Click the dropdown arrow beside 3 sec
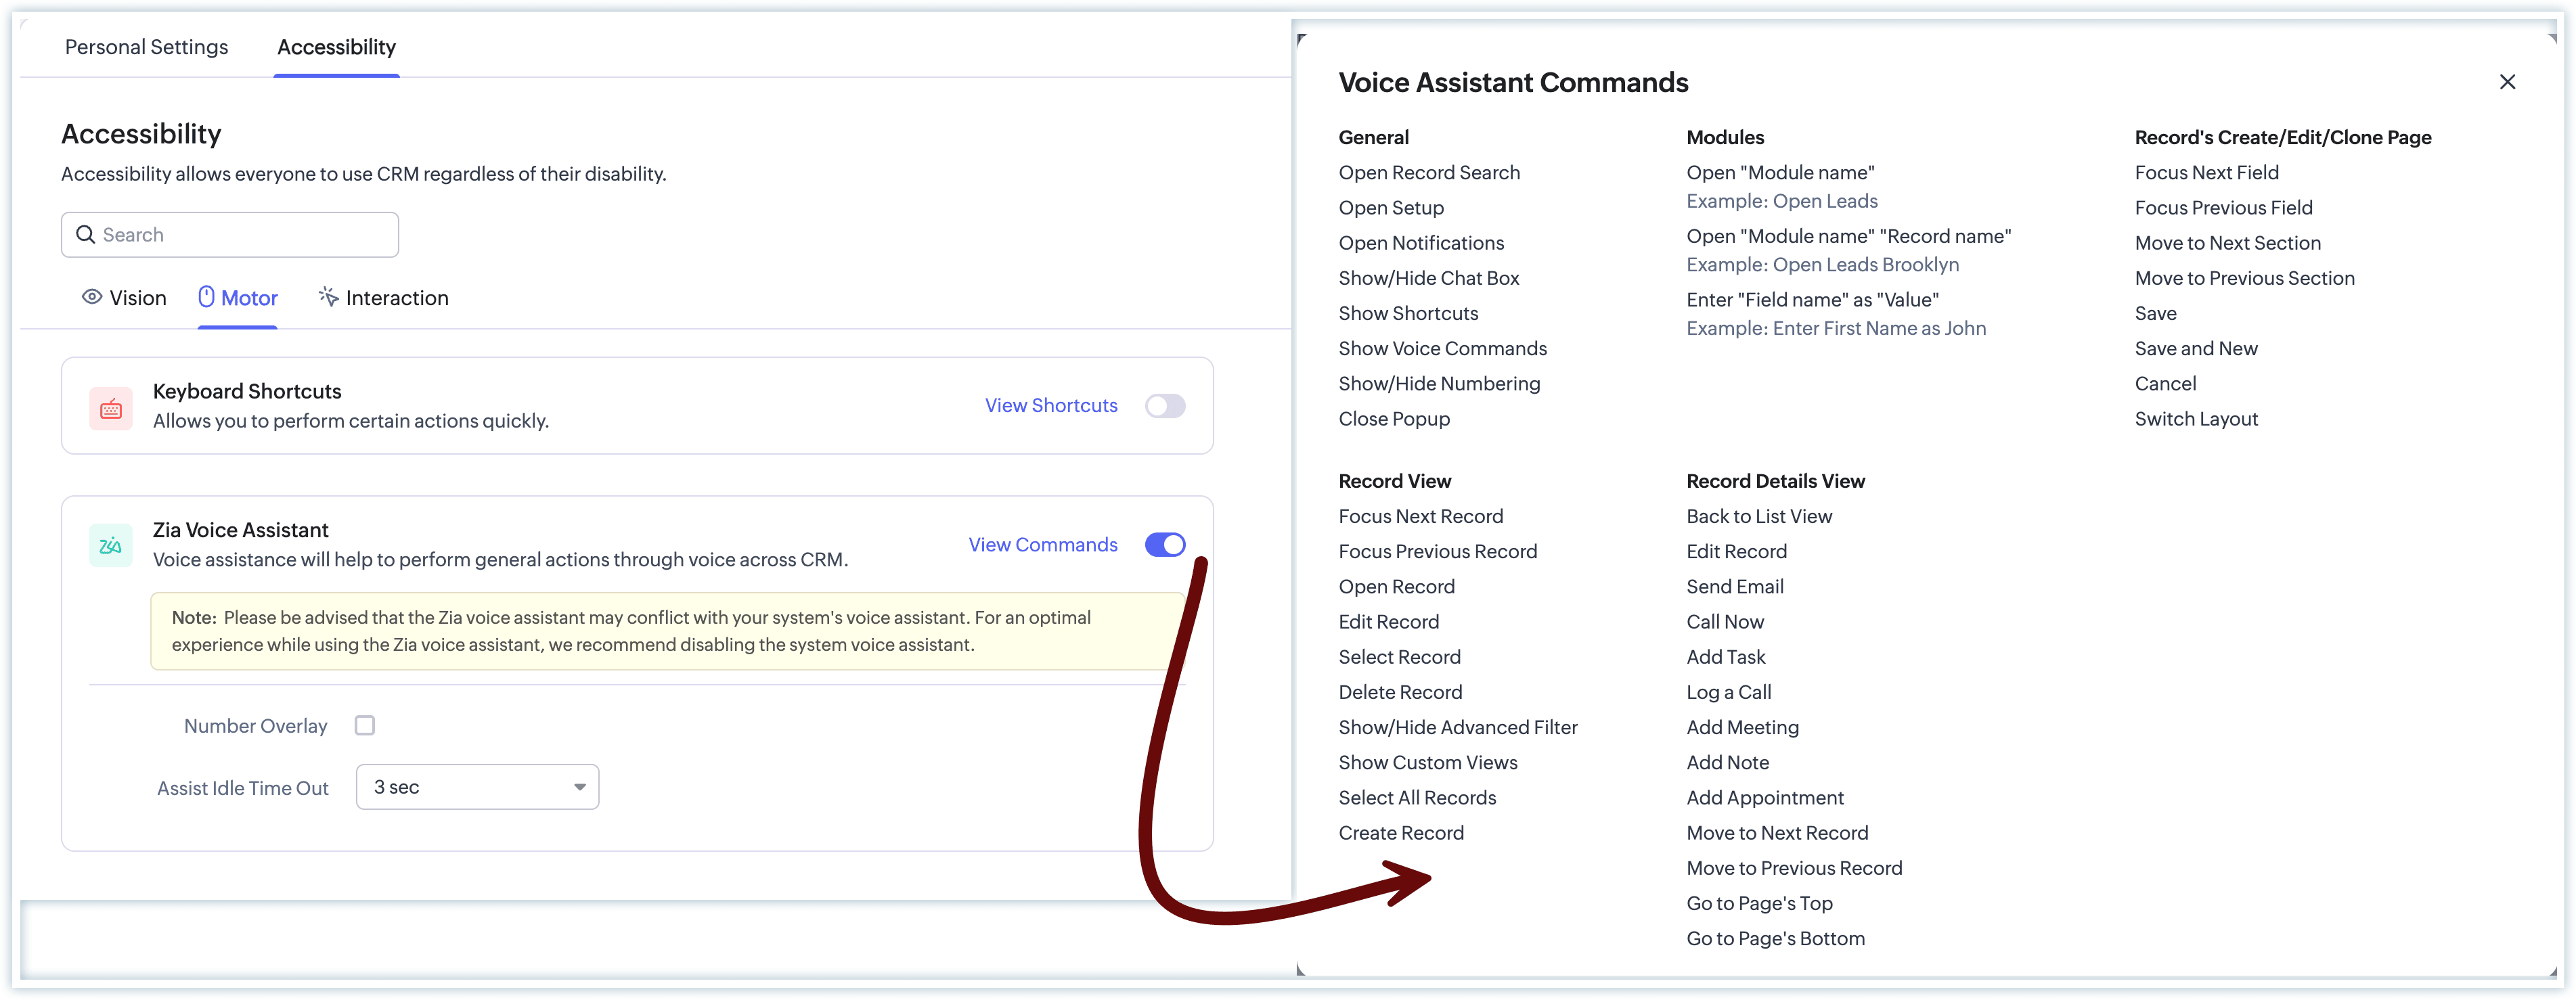This screenshot has height=1000, width=2576. [x=580, y=787]
